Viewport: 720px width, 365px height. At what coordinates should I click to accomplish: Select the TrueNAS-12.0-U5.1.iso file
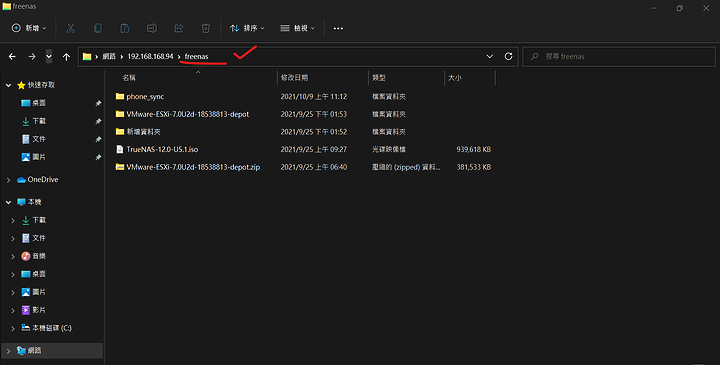coord(162,149)
